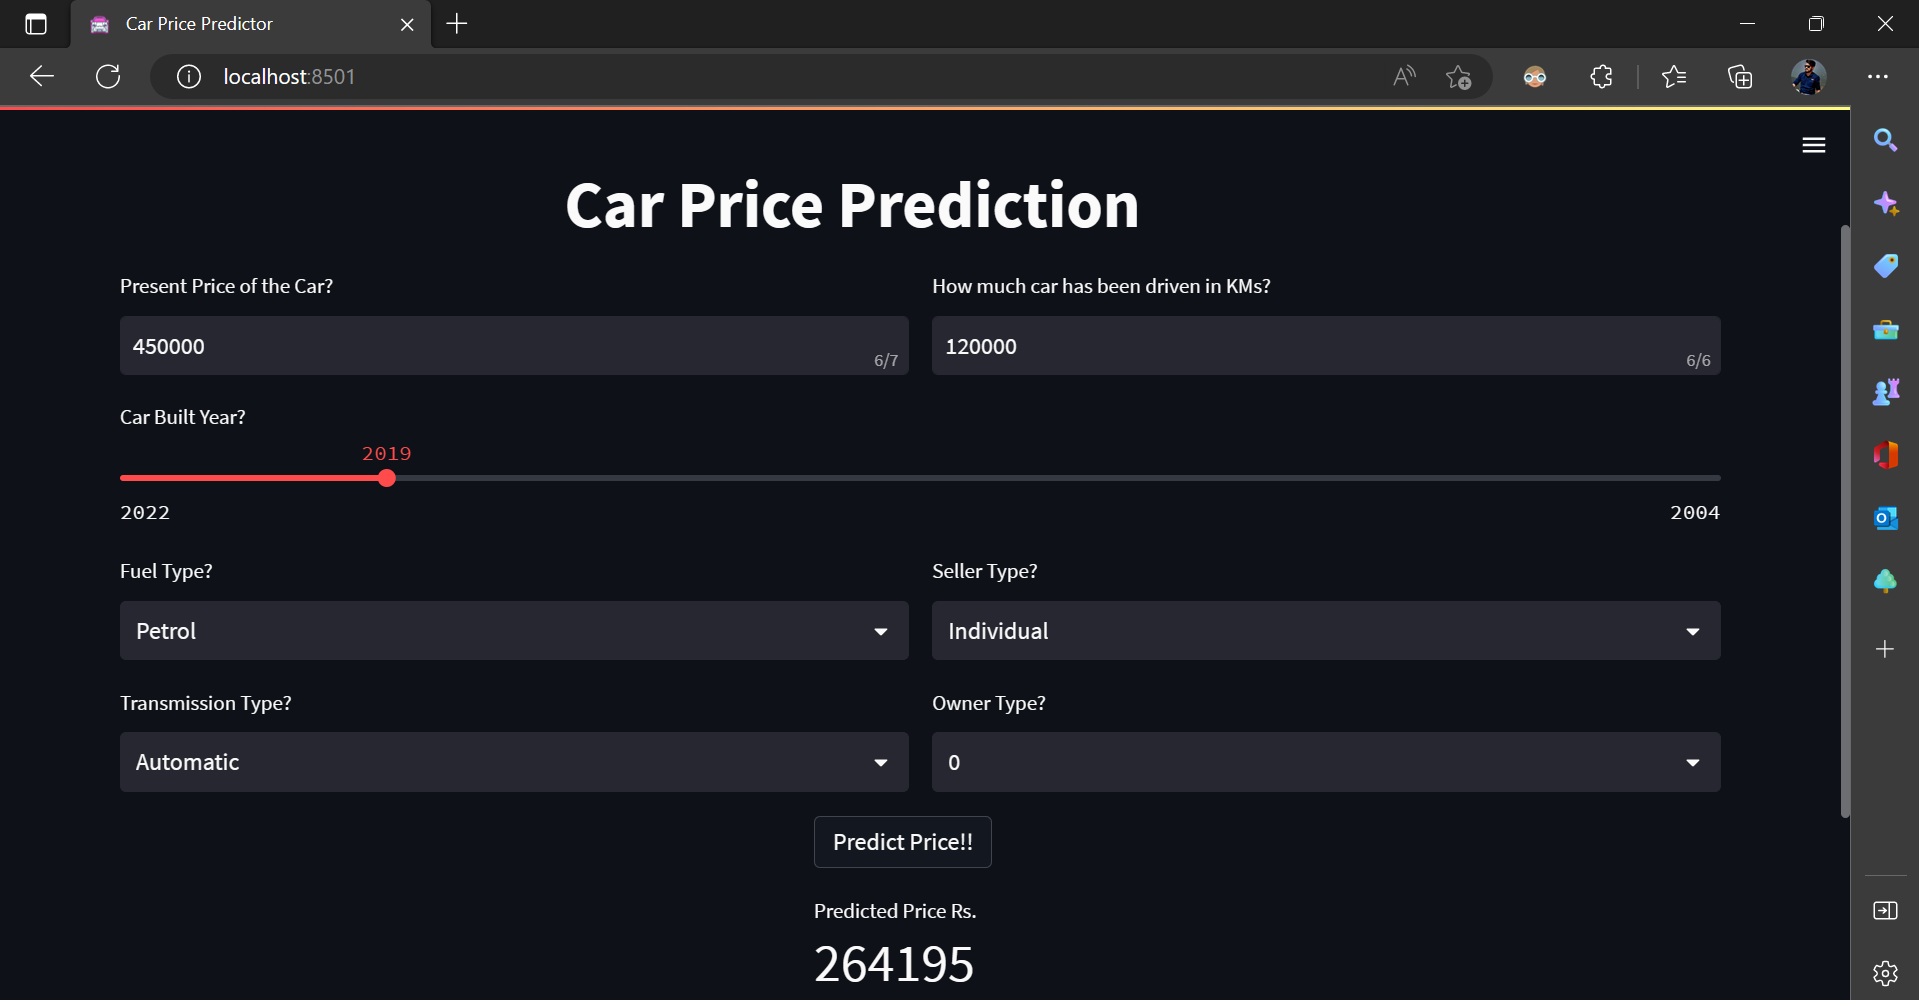Open the Copilot sparkle icon in sidebar
This screenshot has width=1919, height=1000.
(x=1886, y=203)
